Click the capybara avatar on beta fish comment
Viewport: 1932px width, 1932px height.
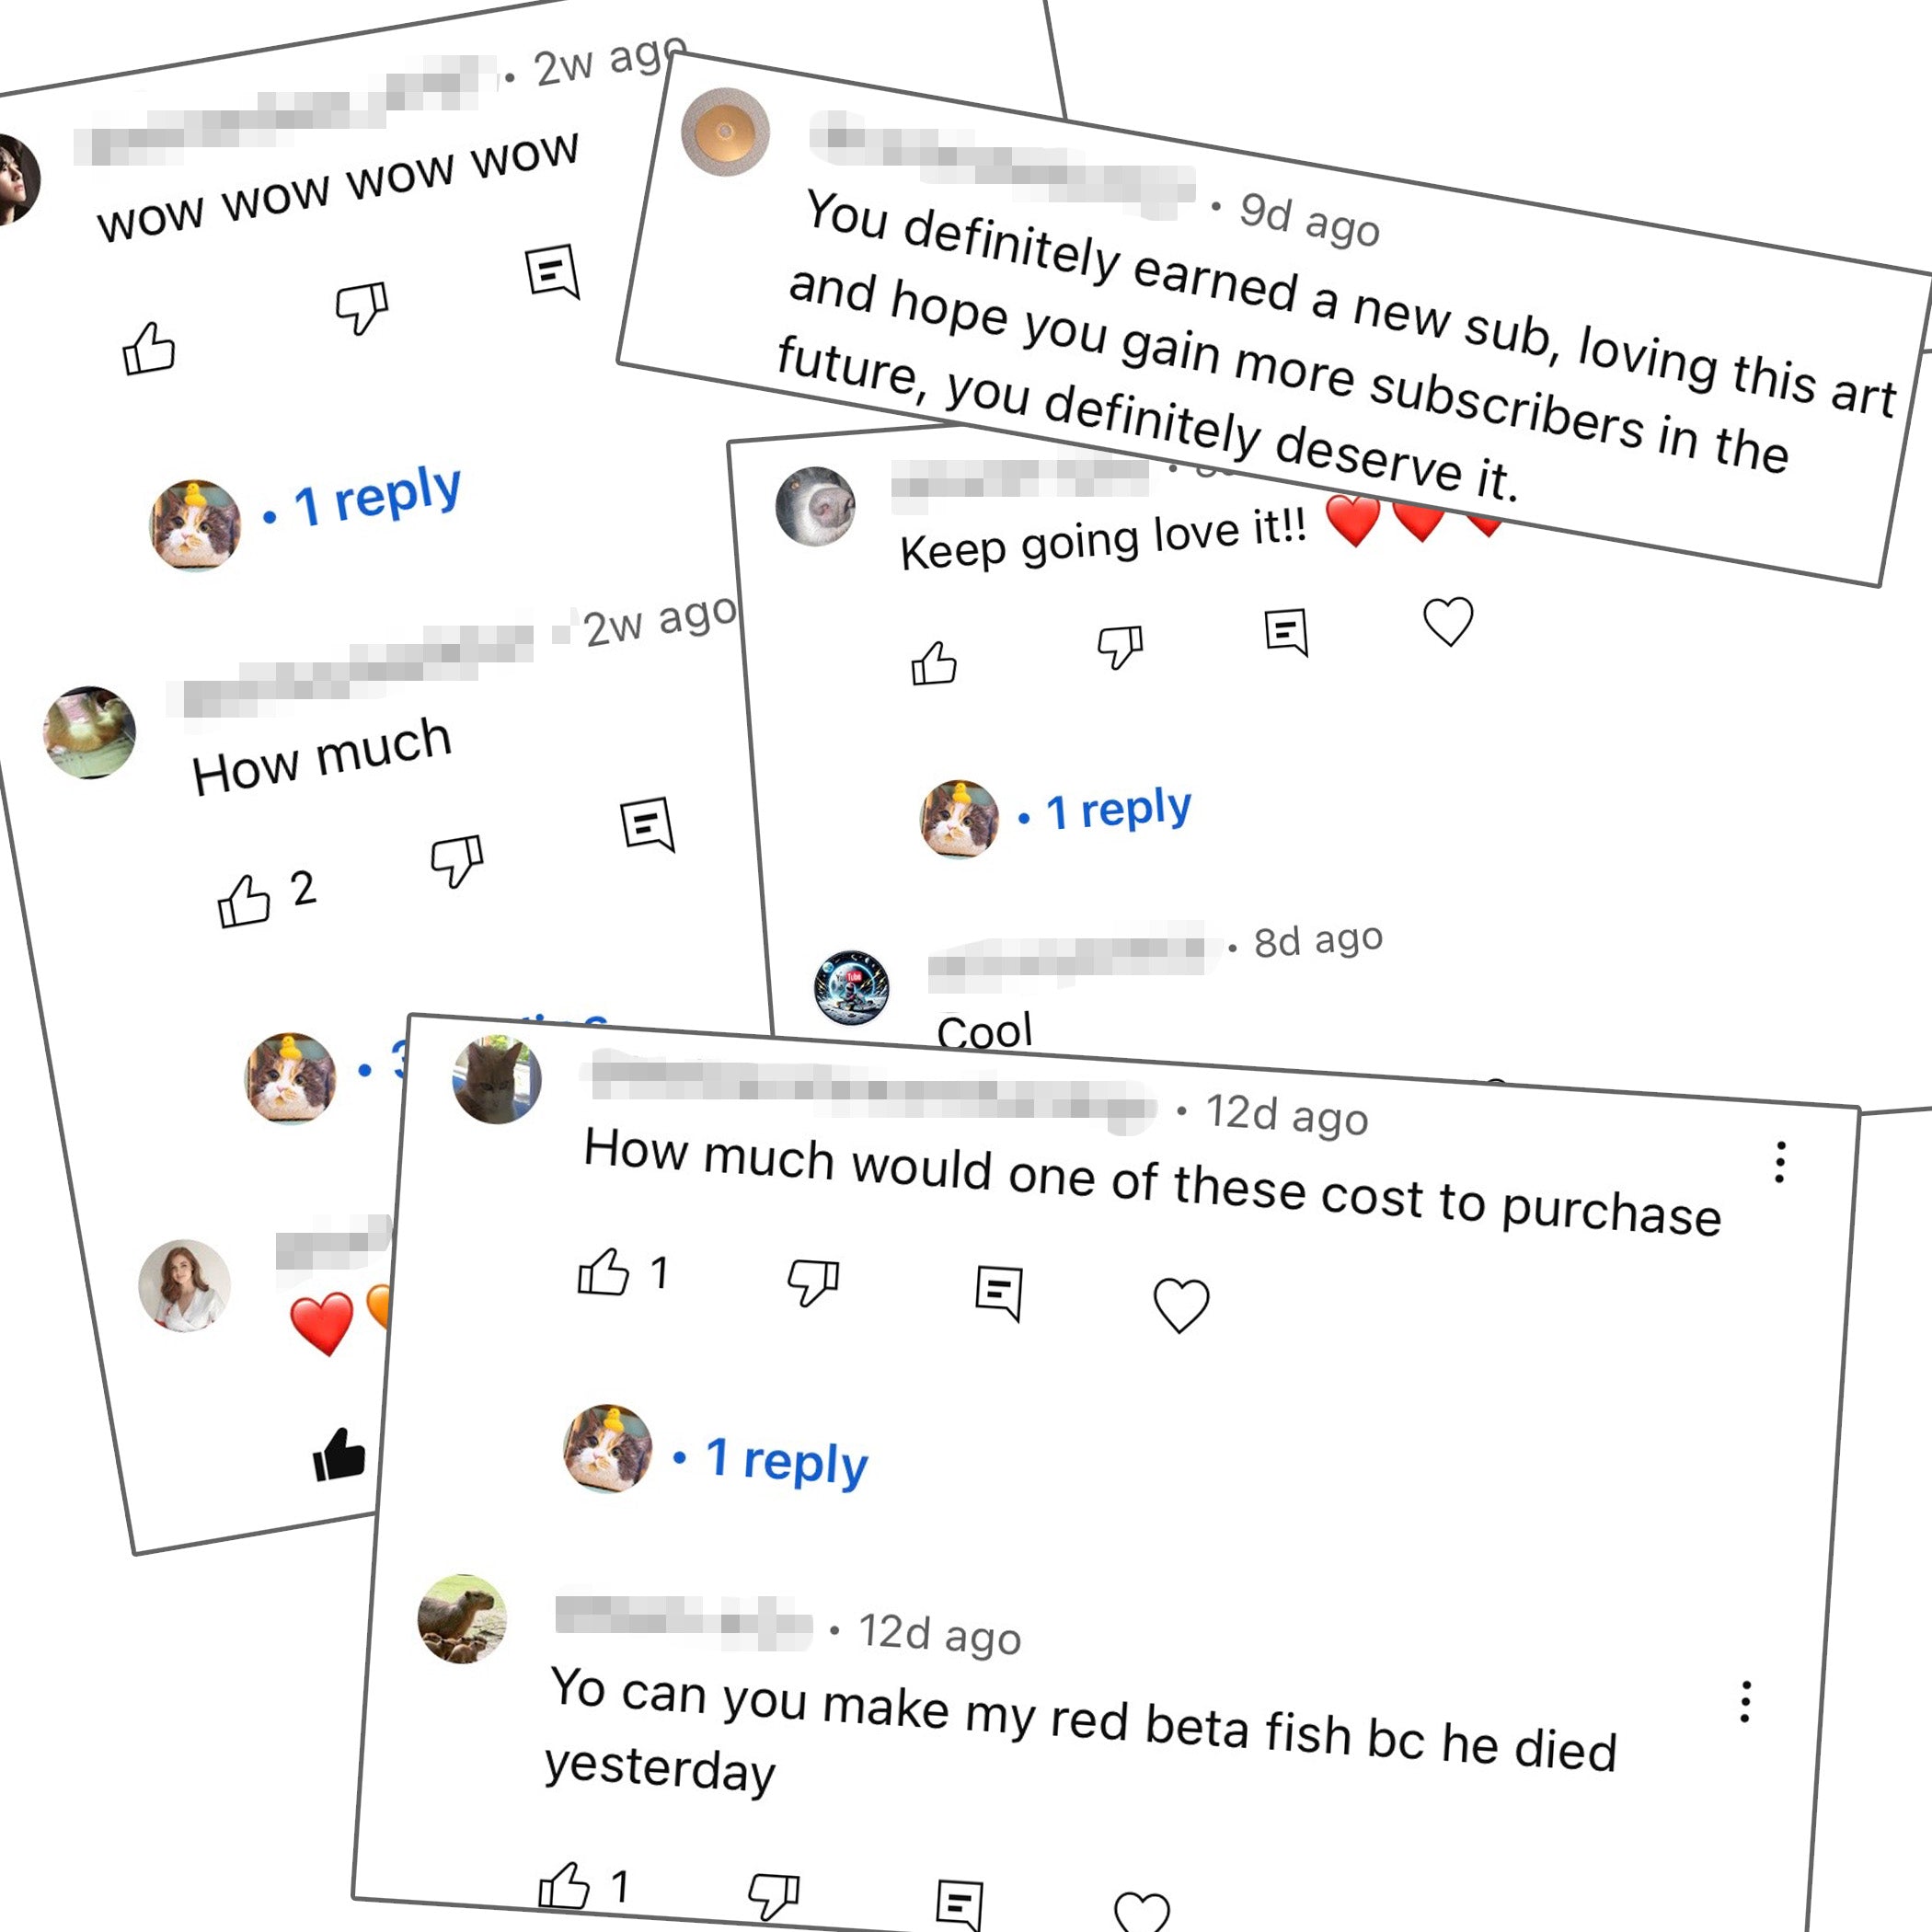[462, 1620]
